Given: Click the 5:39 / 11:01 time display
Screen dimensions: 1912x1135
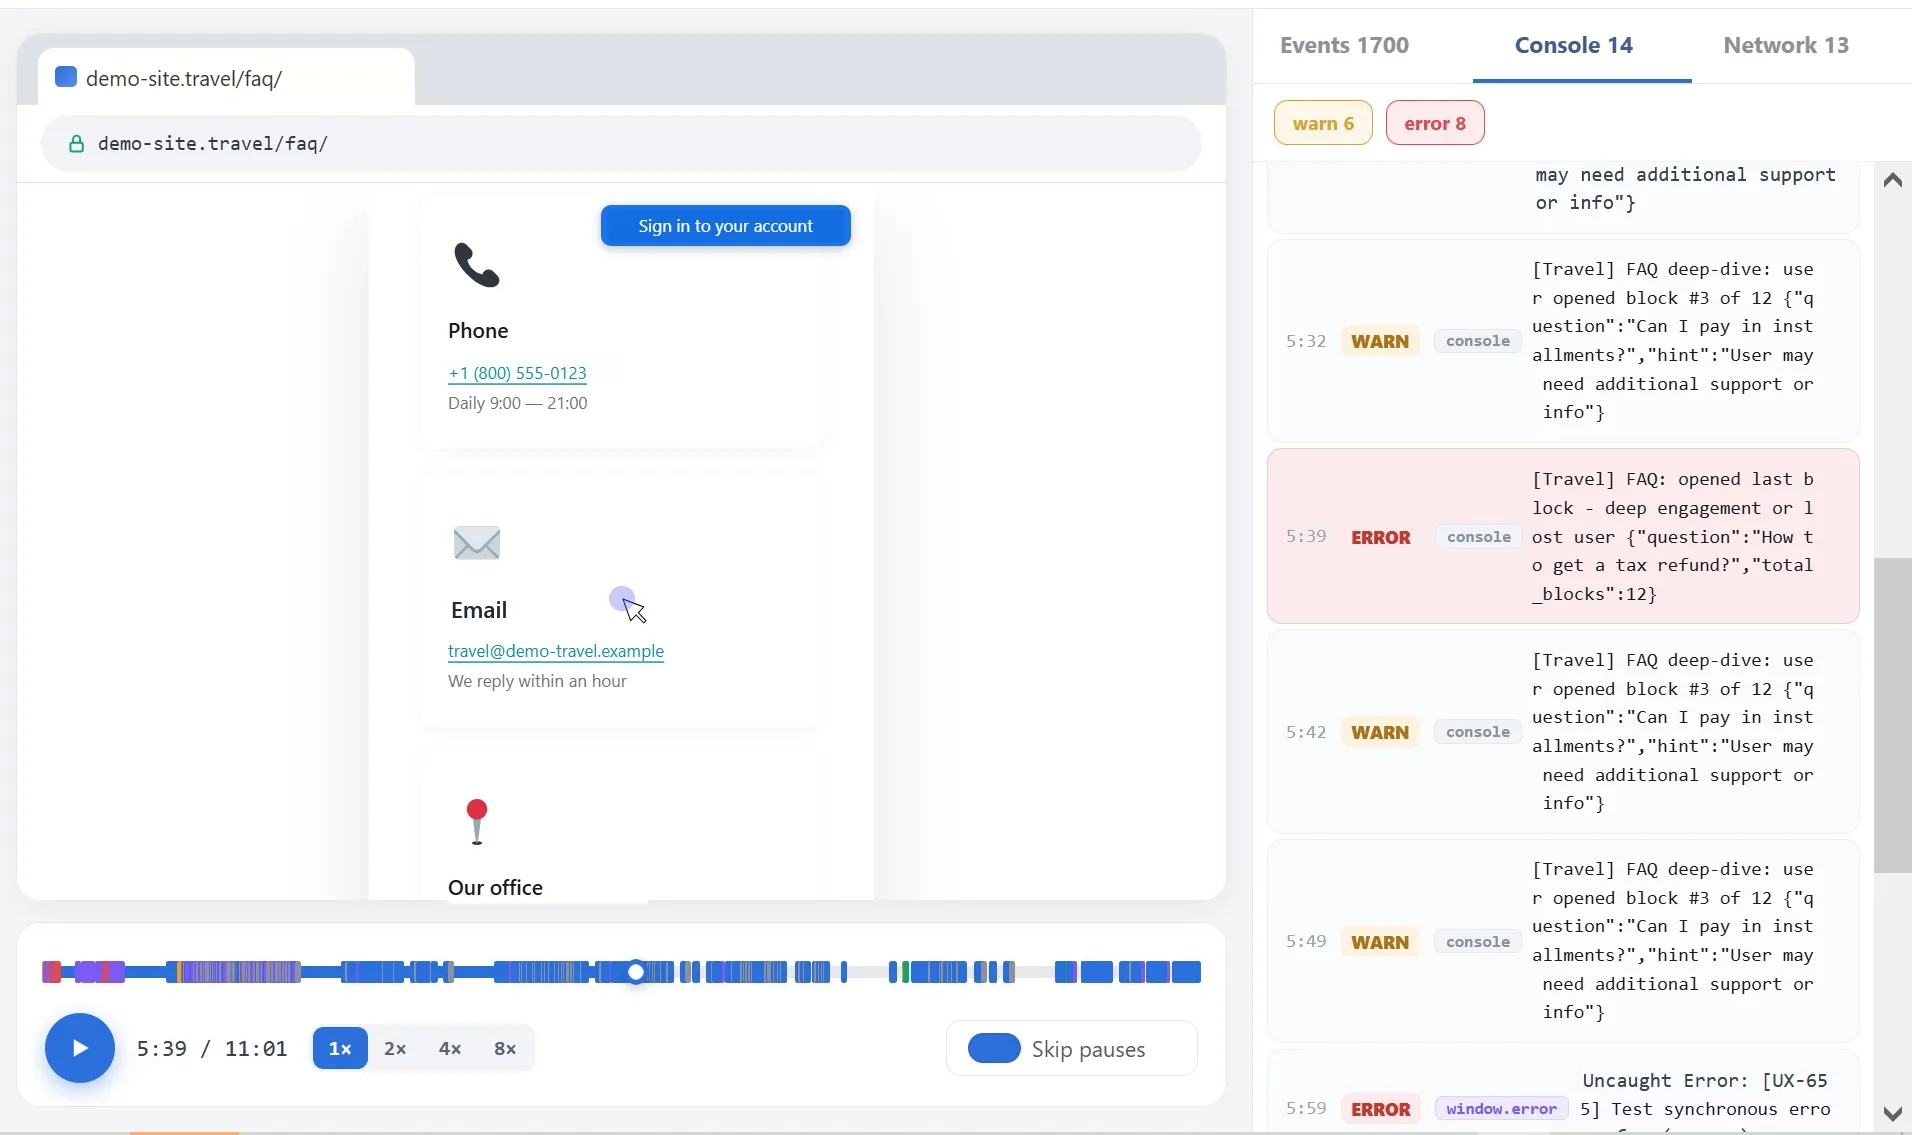Looking at the screenshot, I should coord(212,1048).
